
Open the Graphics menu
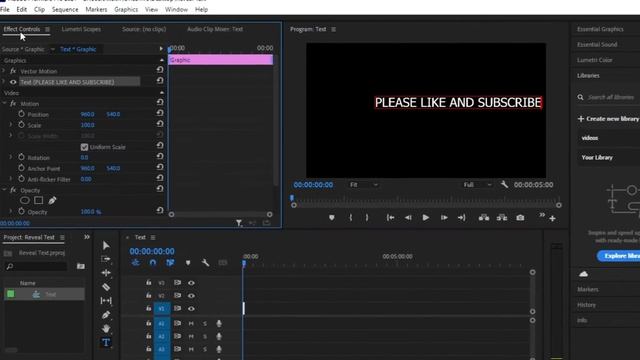(126, 9)
